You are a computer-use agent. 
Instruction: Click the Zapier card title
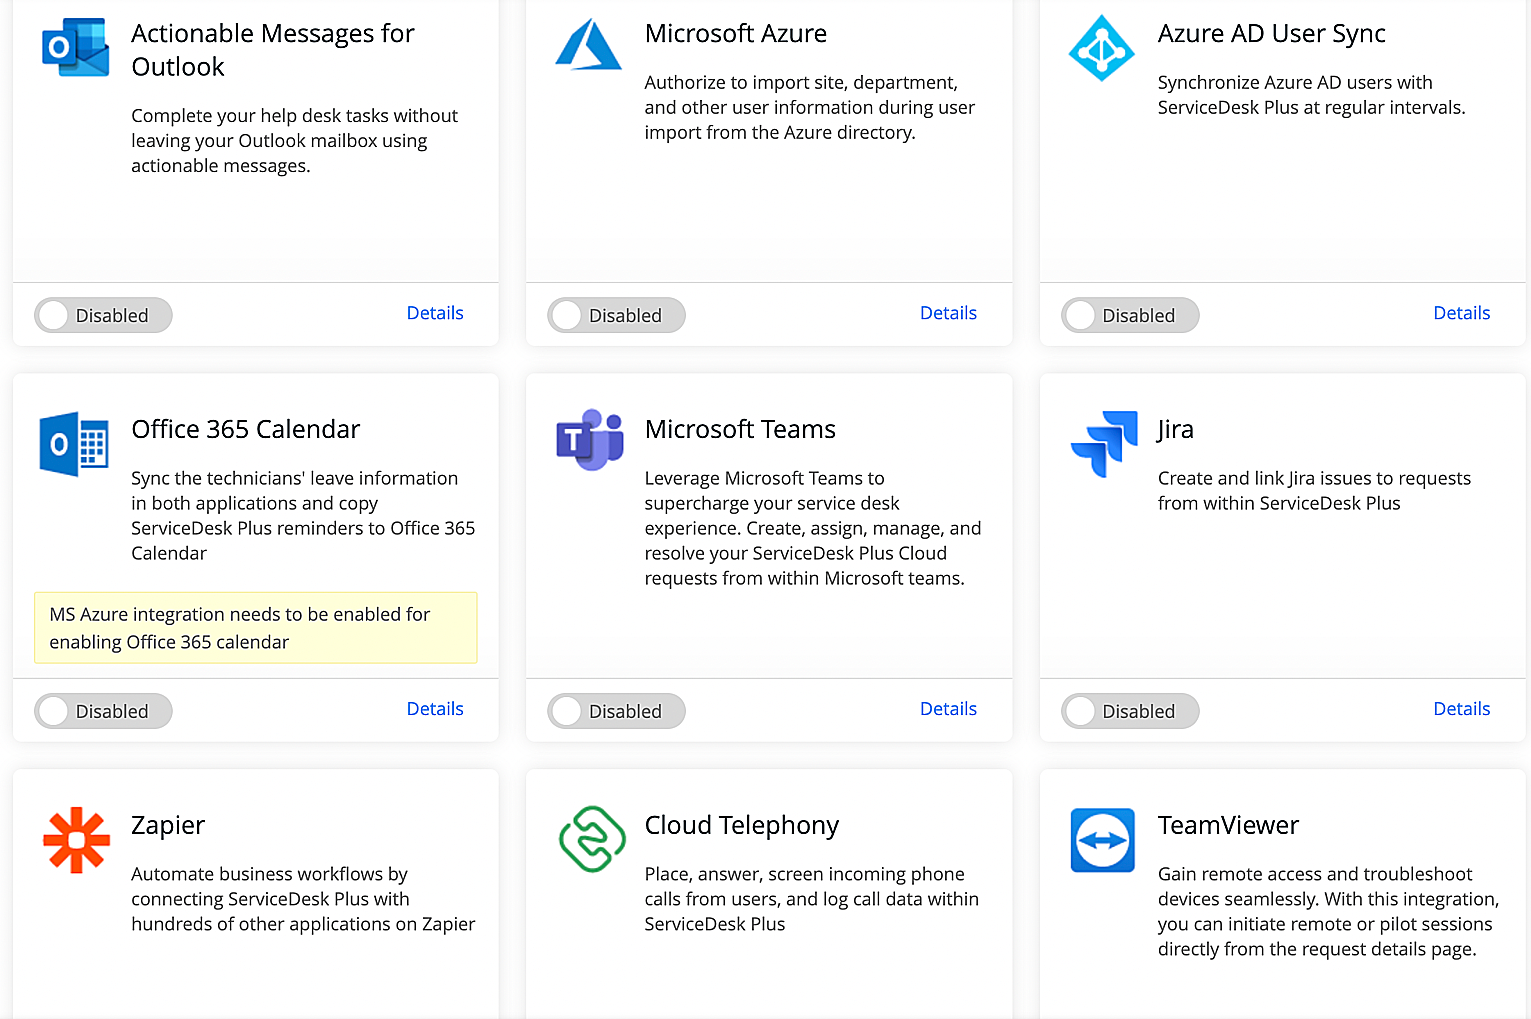coord(168,825)
